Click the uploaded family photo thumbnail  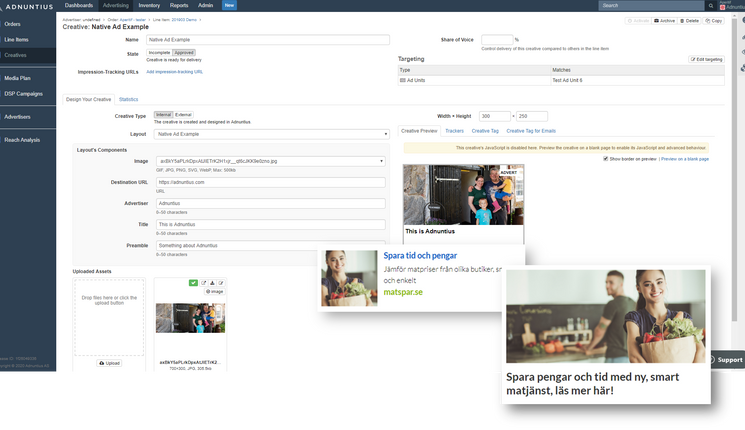tap(191, 318)
